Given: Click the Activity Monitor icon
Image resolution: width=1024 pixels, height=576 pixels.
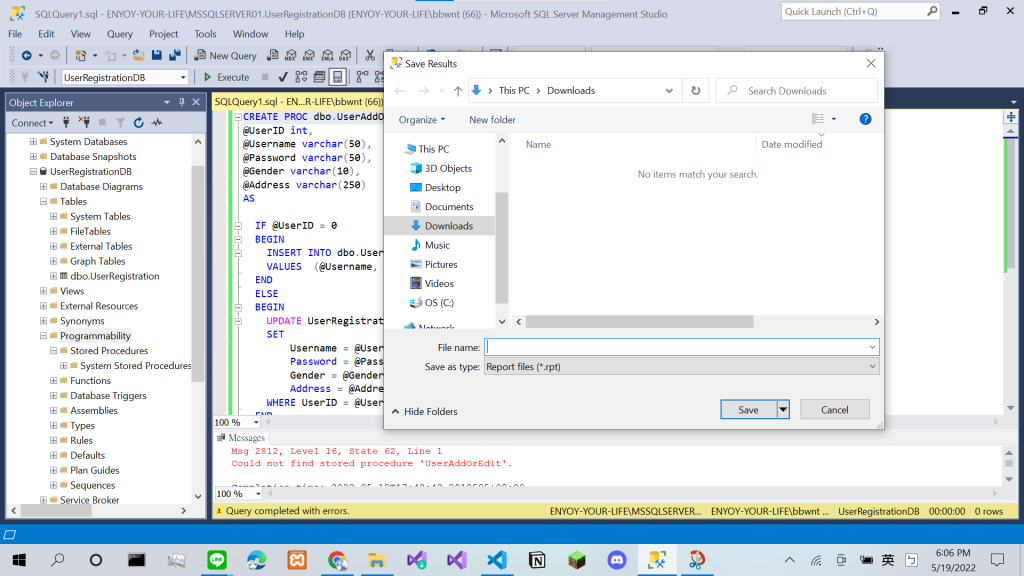Looking at the screenshot, I should (x=157, y=122).
